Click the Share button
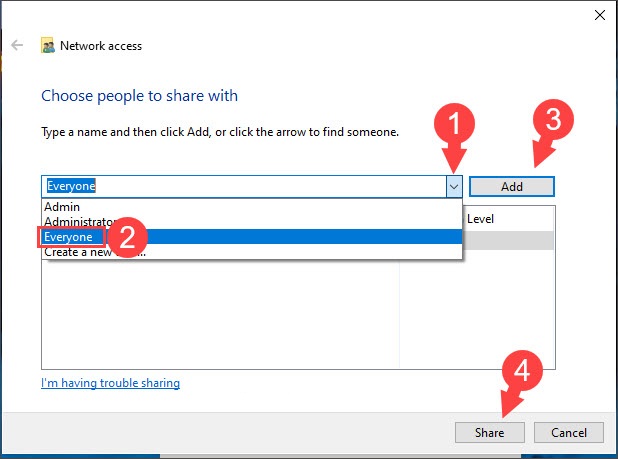 click(x=490, y=433)
